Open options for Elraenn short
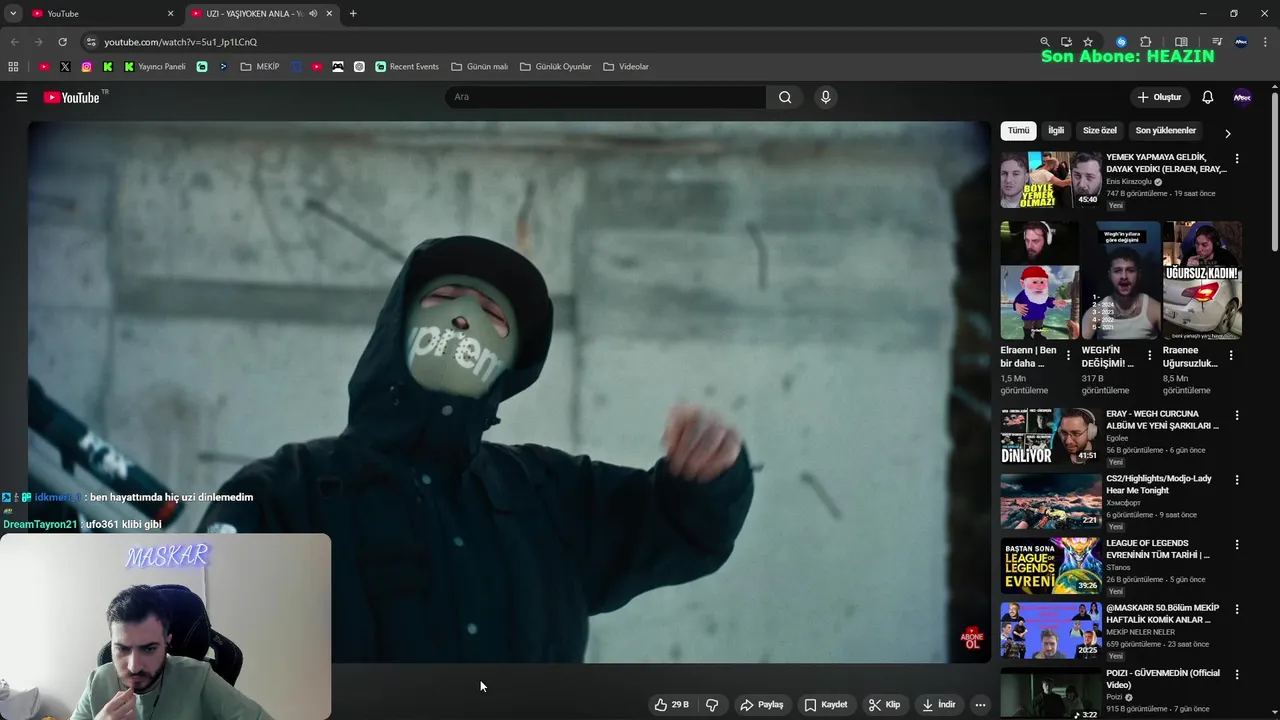The height and width of the screenshot is (720, 1280). click(1068, 355)
